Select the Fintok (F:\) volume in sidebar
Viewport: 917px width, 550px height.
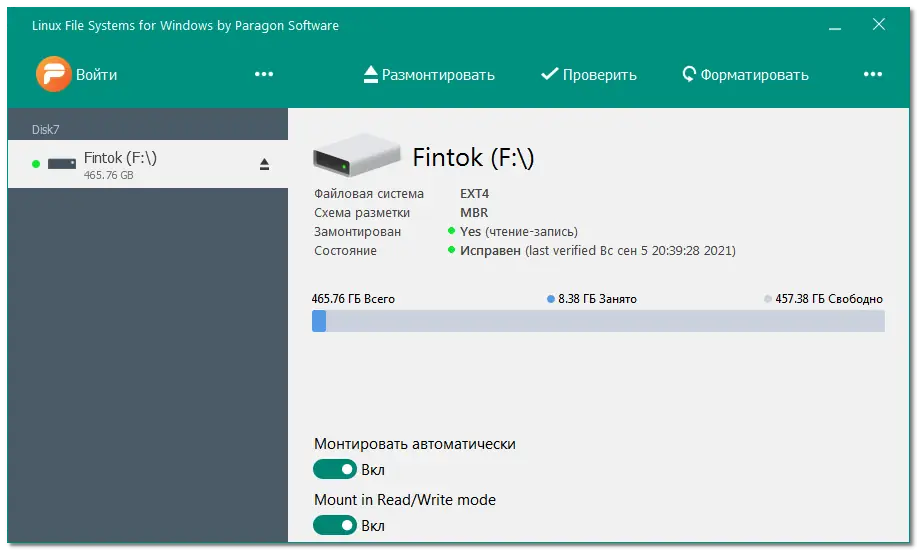click(148, 164)
